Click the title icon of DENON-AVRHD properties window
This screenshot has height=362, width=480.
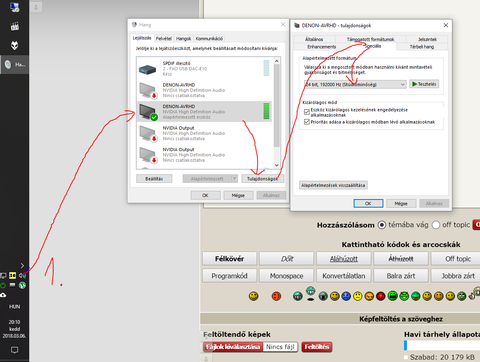point(297,25)
